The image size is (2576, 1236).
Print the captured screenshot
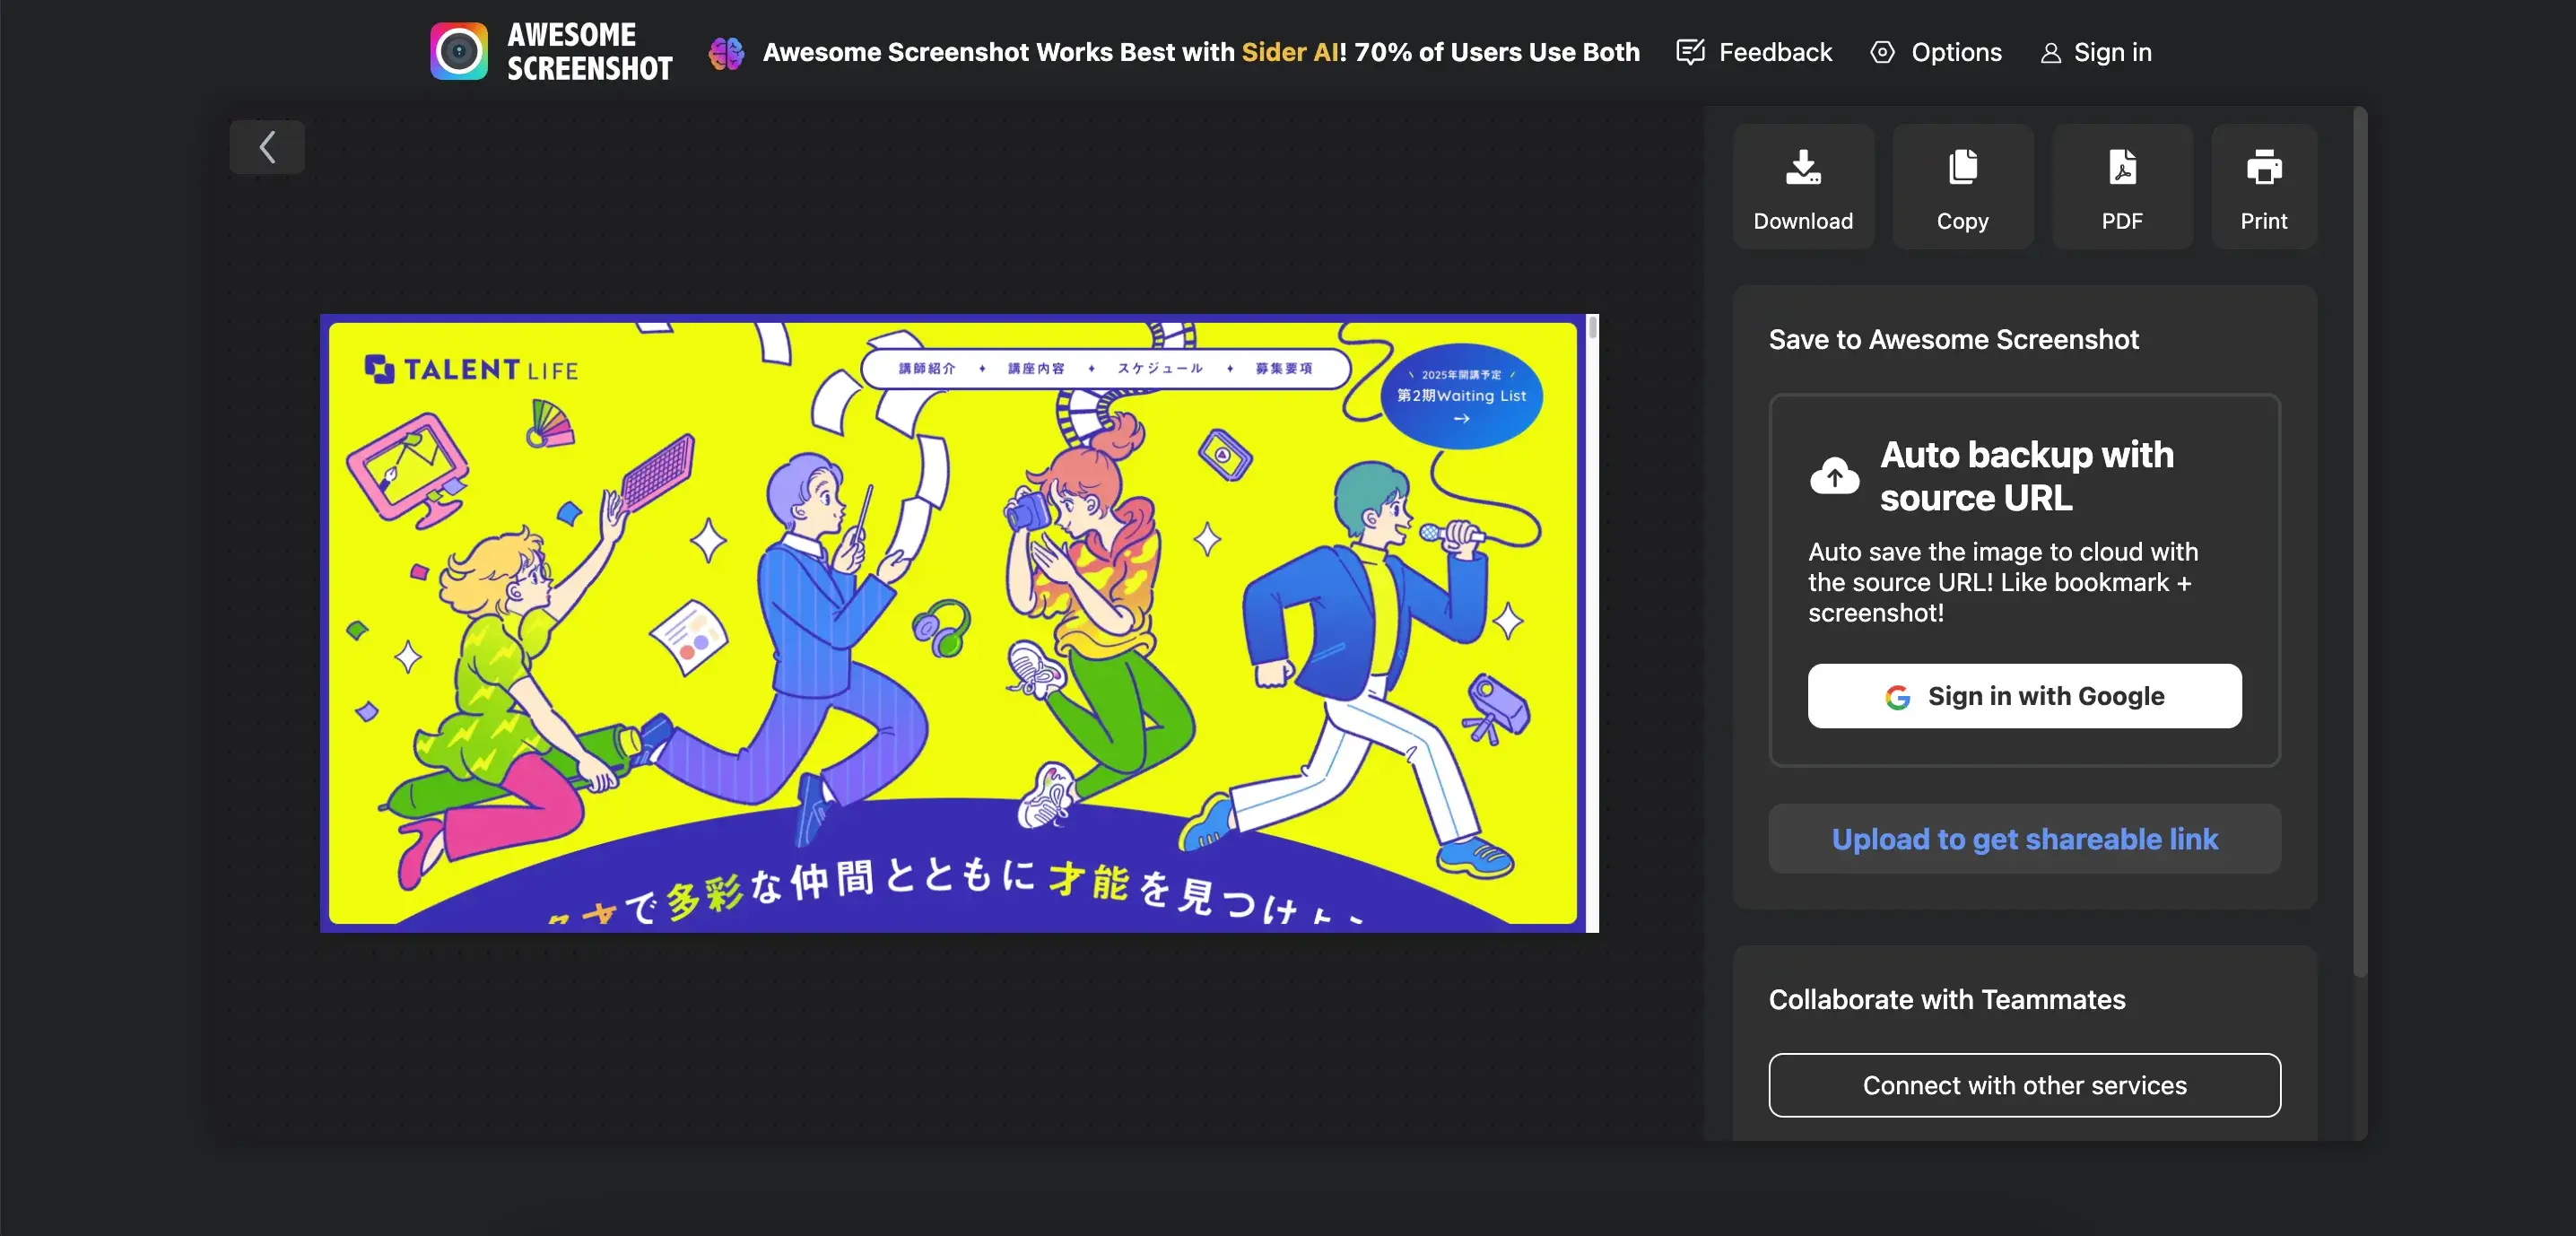(2263, 187)
